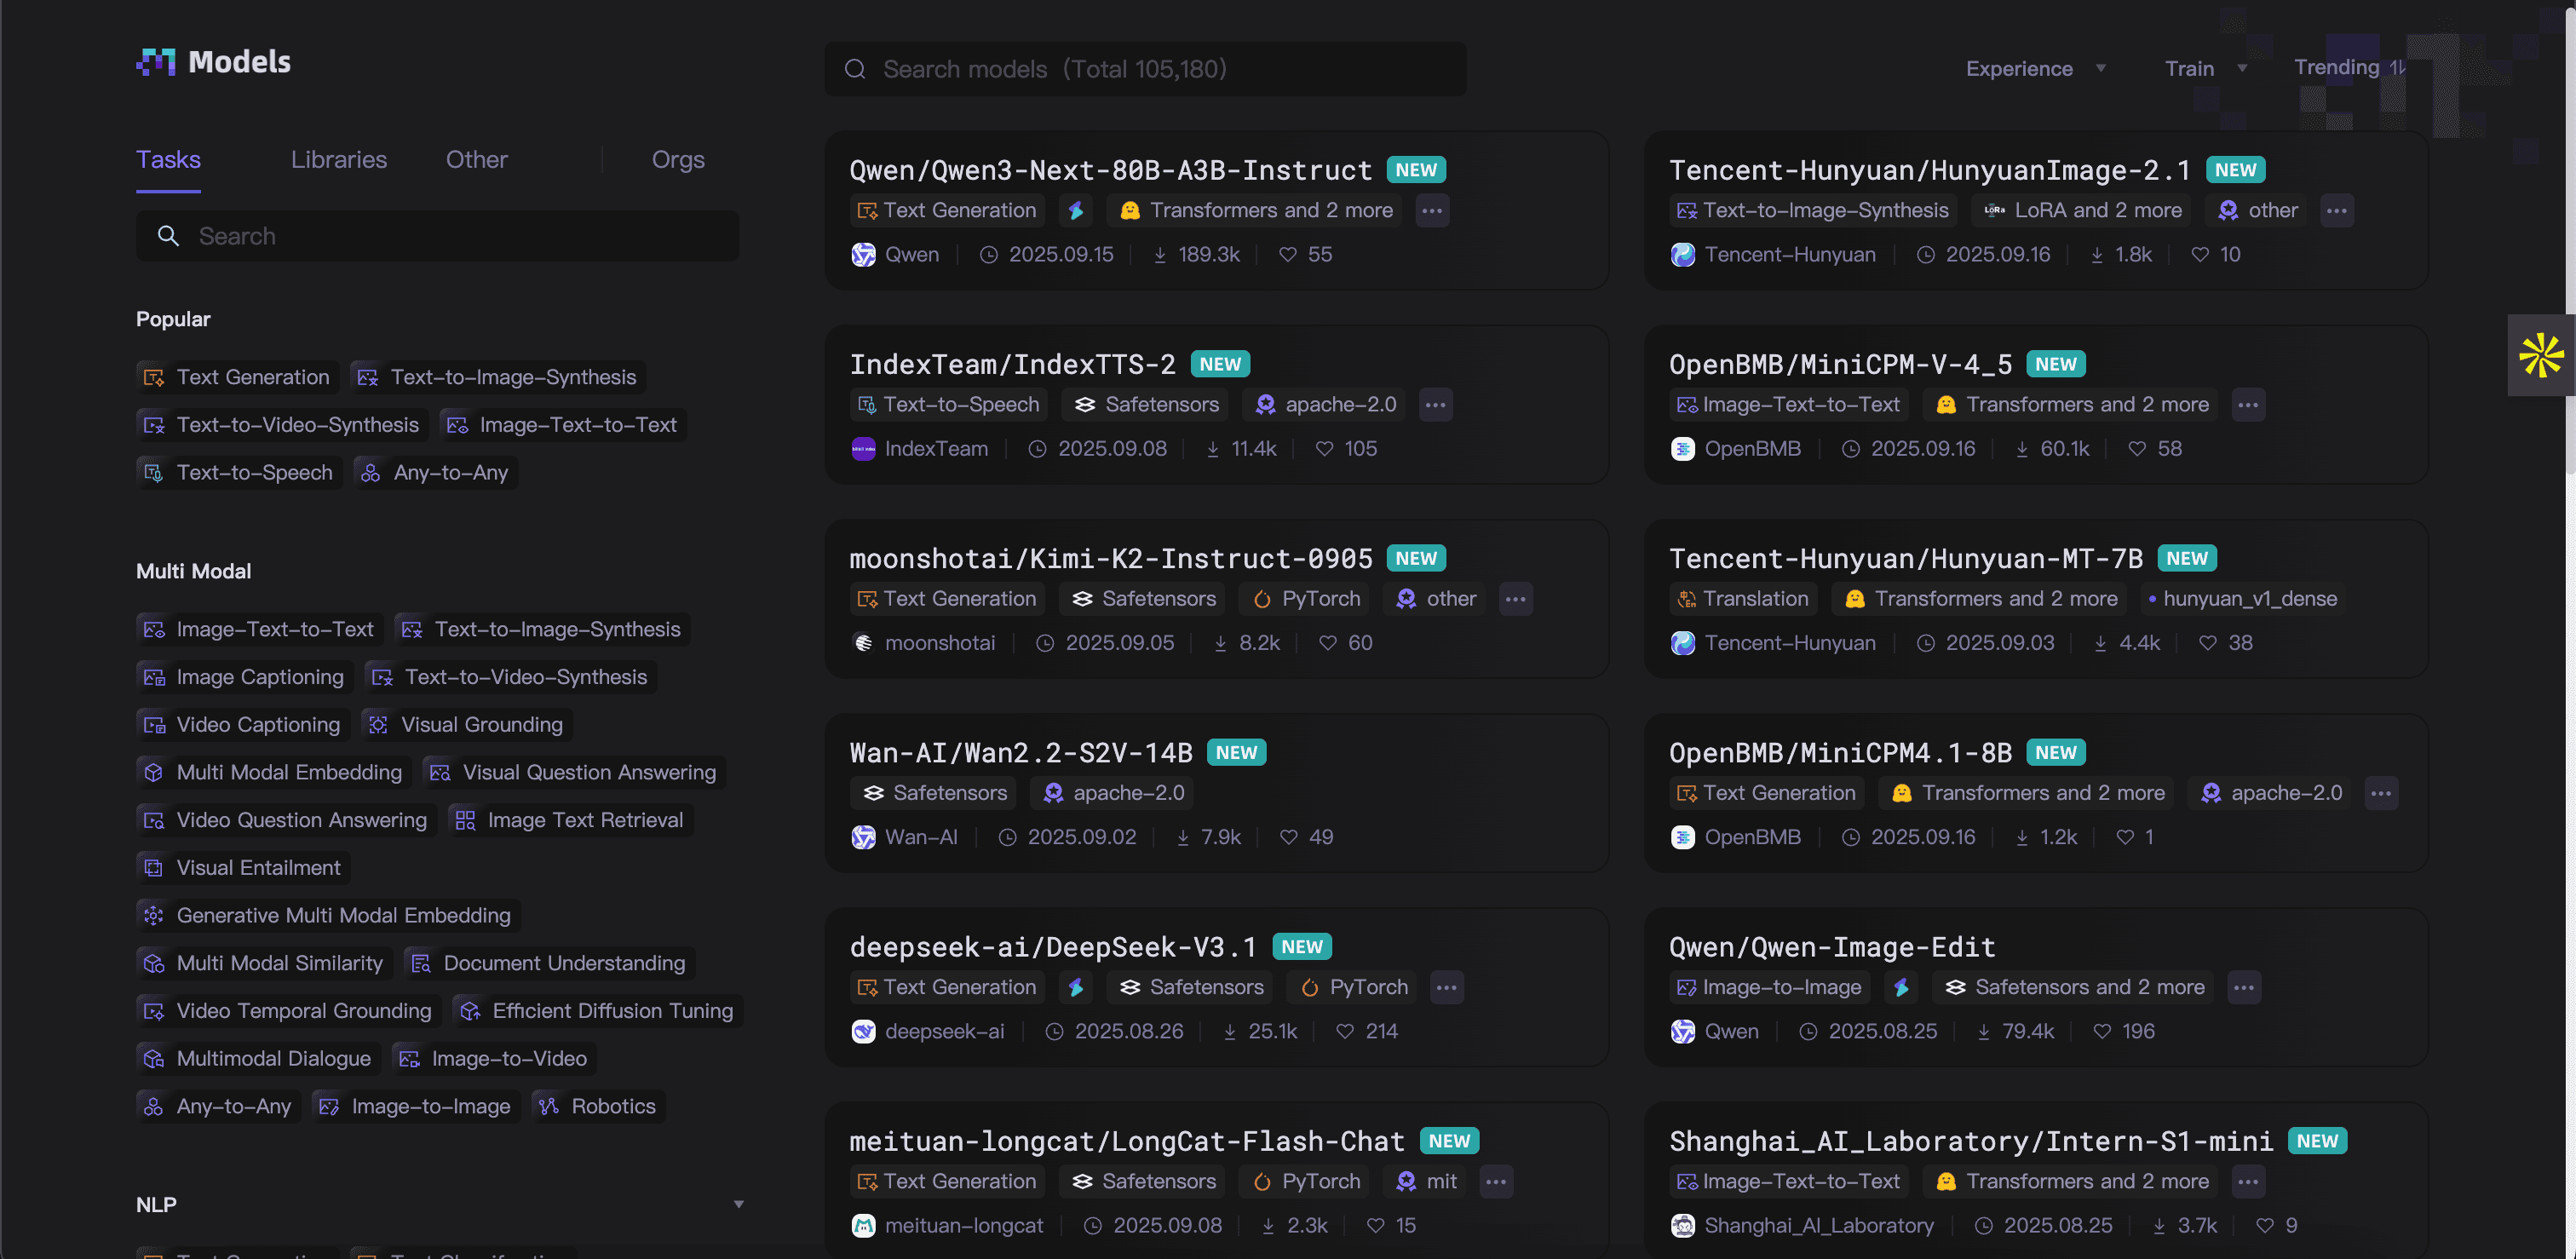Click the hunyuan_v1_dense tag

pyautogui.click(x=2242, y=598)
